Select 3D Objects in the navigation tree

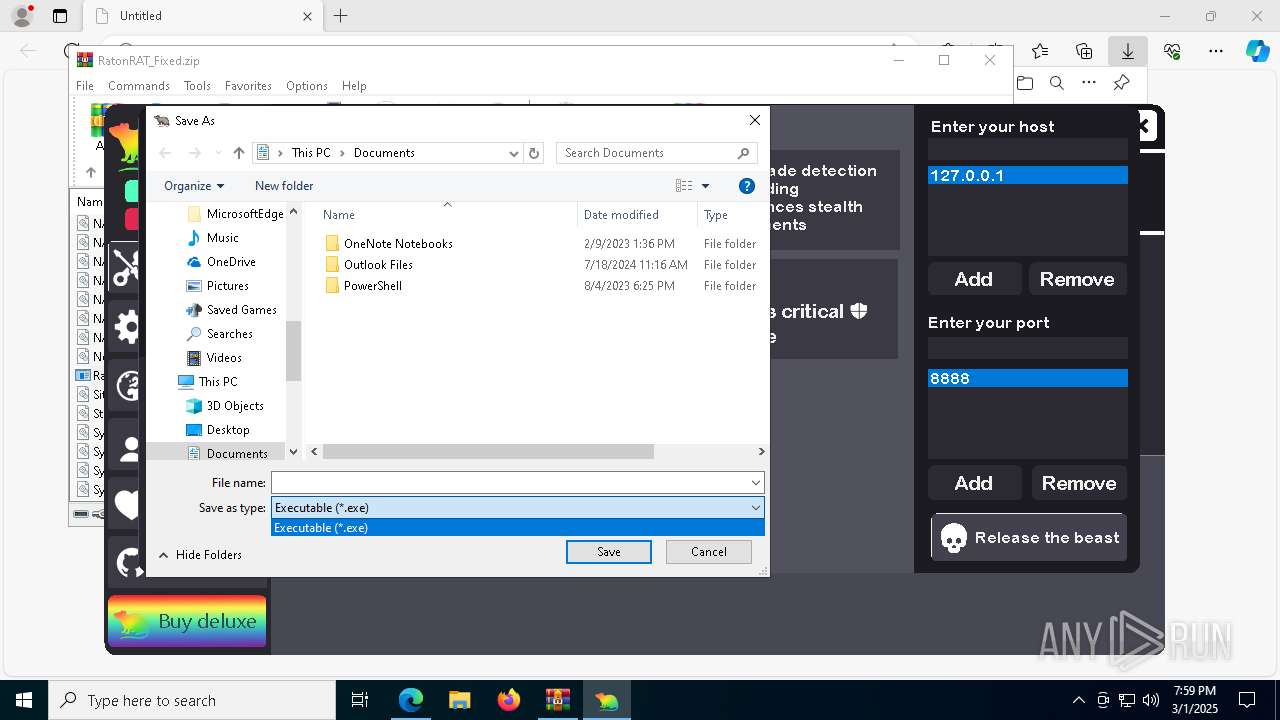(235, 406)
